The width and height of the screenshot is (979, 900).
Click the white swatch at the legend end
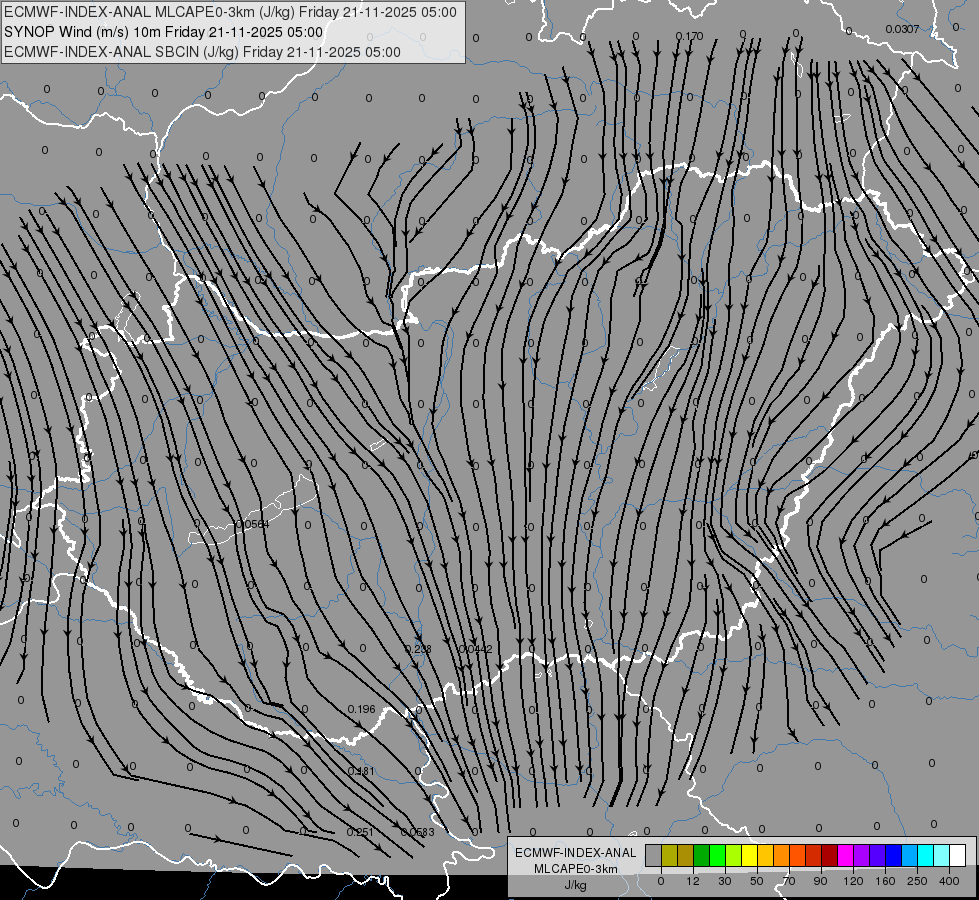[x=957, y=855]
